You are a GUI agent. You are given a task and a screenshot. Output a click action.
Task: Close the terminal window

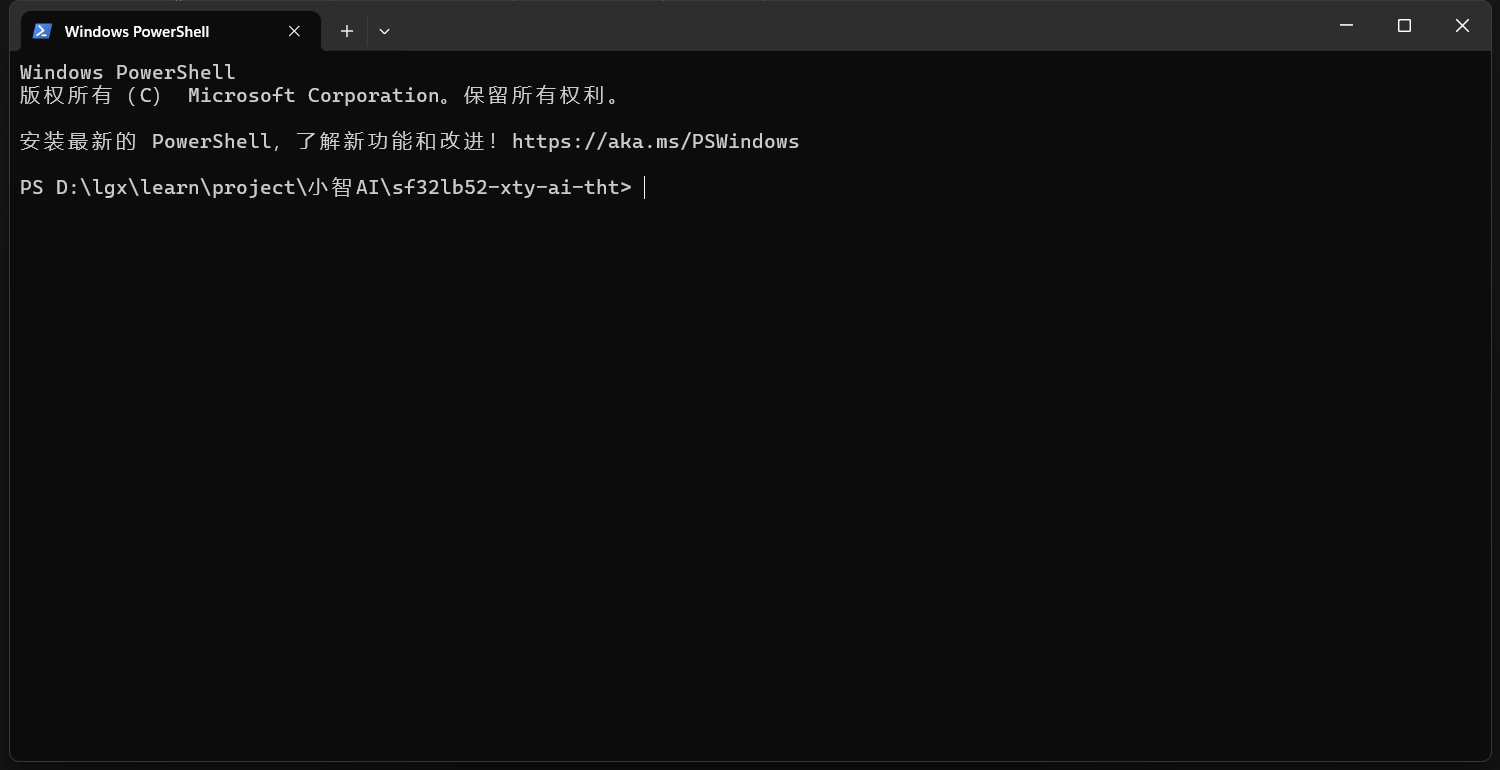[x=1462, y=26]
